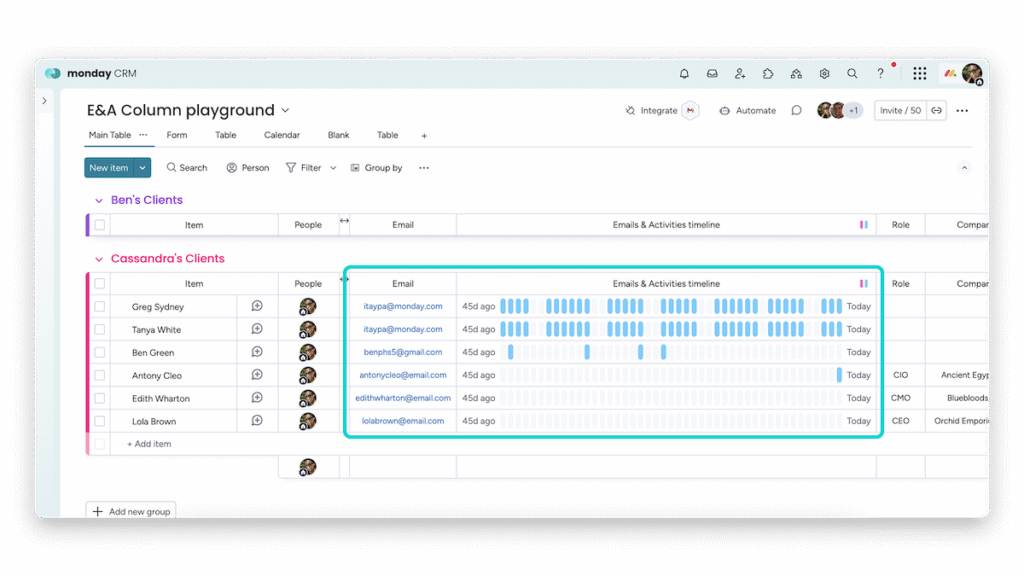The image size is (1024, 576).
Task: Tick the Tanya White row checkbox
Action: coord(99,329)
